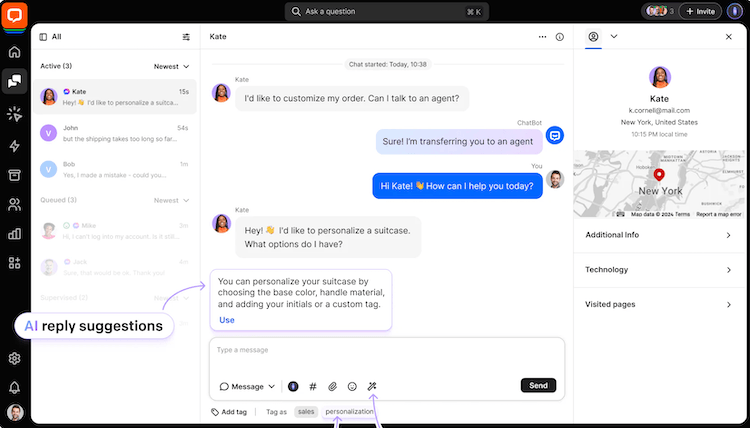This screenshot has height=428, width=750.
Task: Click the agent profile avatar in sidebar
Action: click(x=15, y=412)
